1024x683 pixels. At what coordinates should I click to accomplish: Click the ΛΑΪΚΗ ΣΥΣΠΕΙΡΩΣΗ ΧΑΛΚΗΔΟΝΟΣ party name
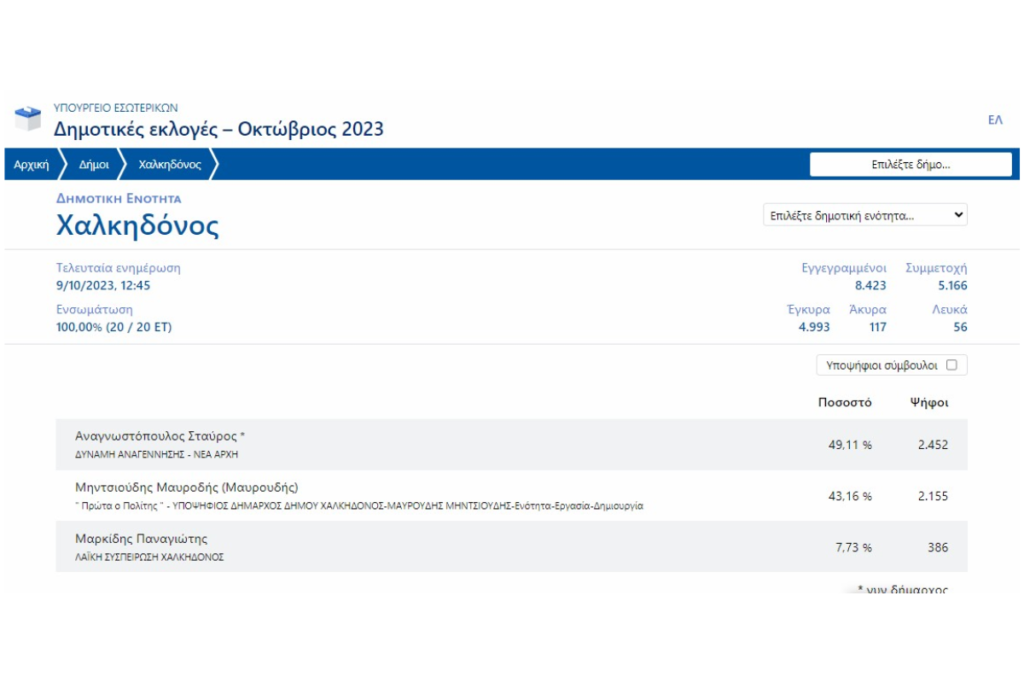[x=149, y=557]
